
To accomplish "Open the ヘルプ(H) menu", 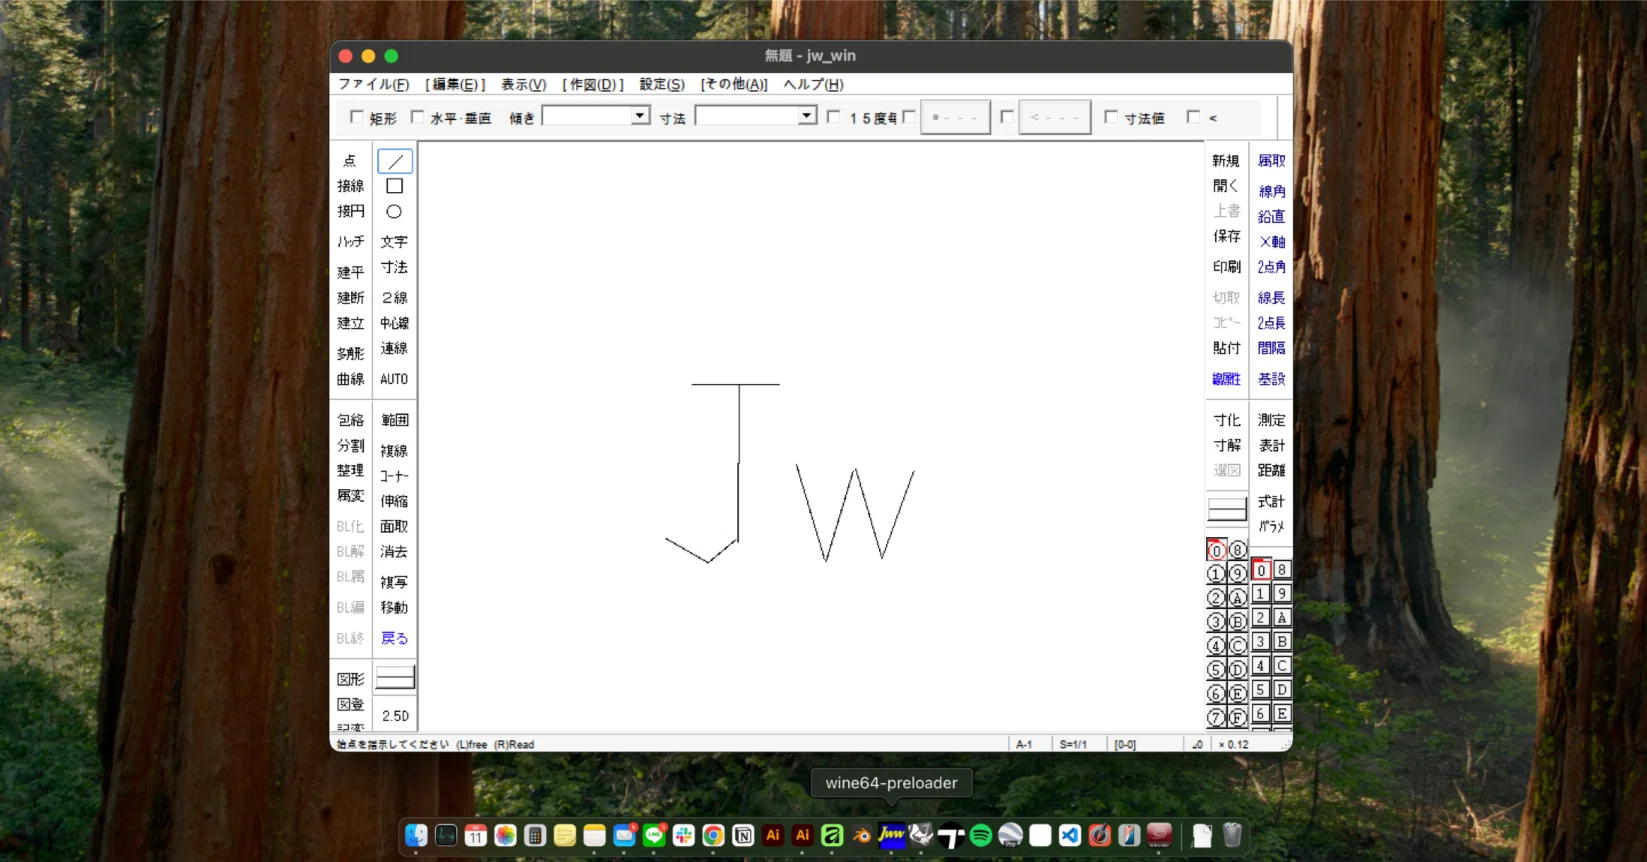I will [x=814, y=85].
